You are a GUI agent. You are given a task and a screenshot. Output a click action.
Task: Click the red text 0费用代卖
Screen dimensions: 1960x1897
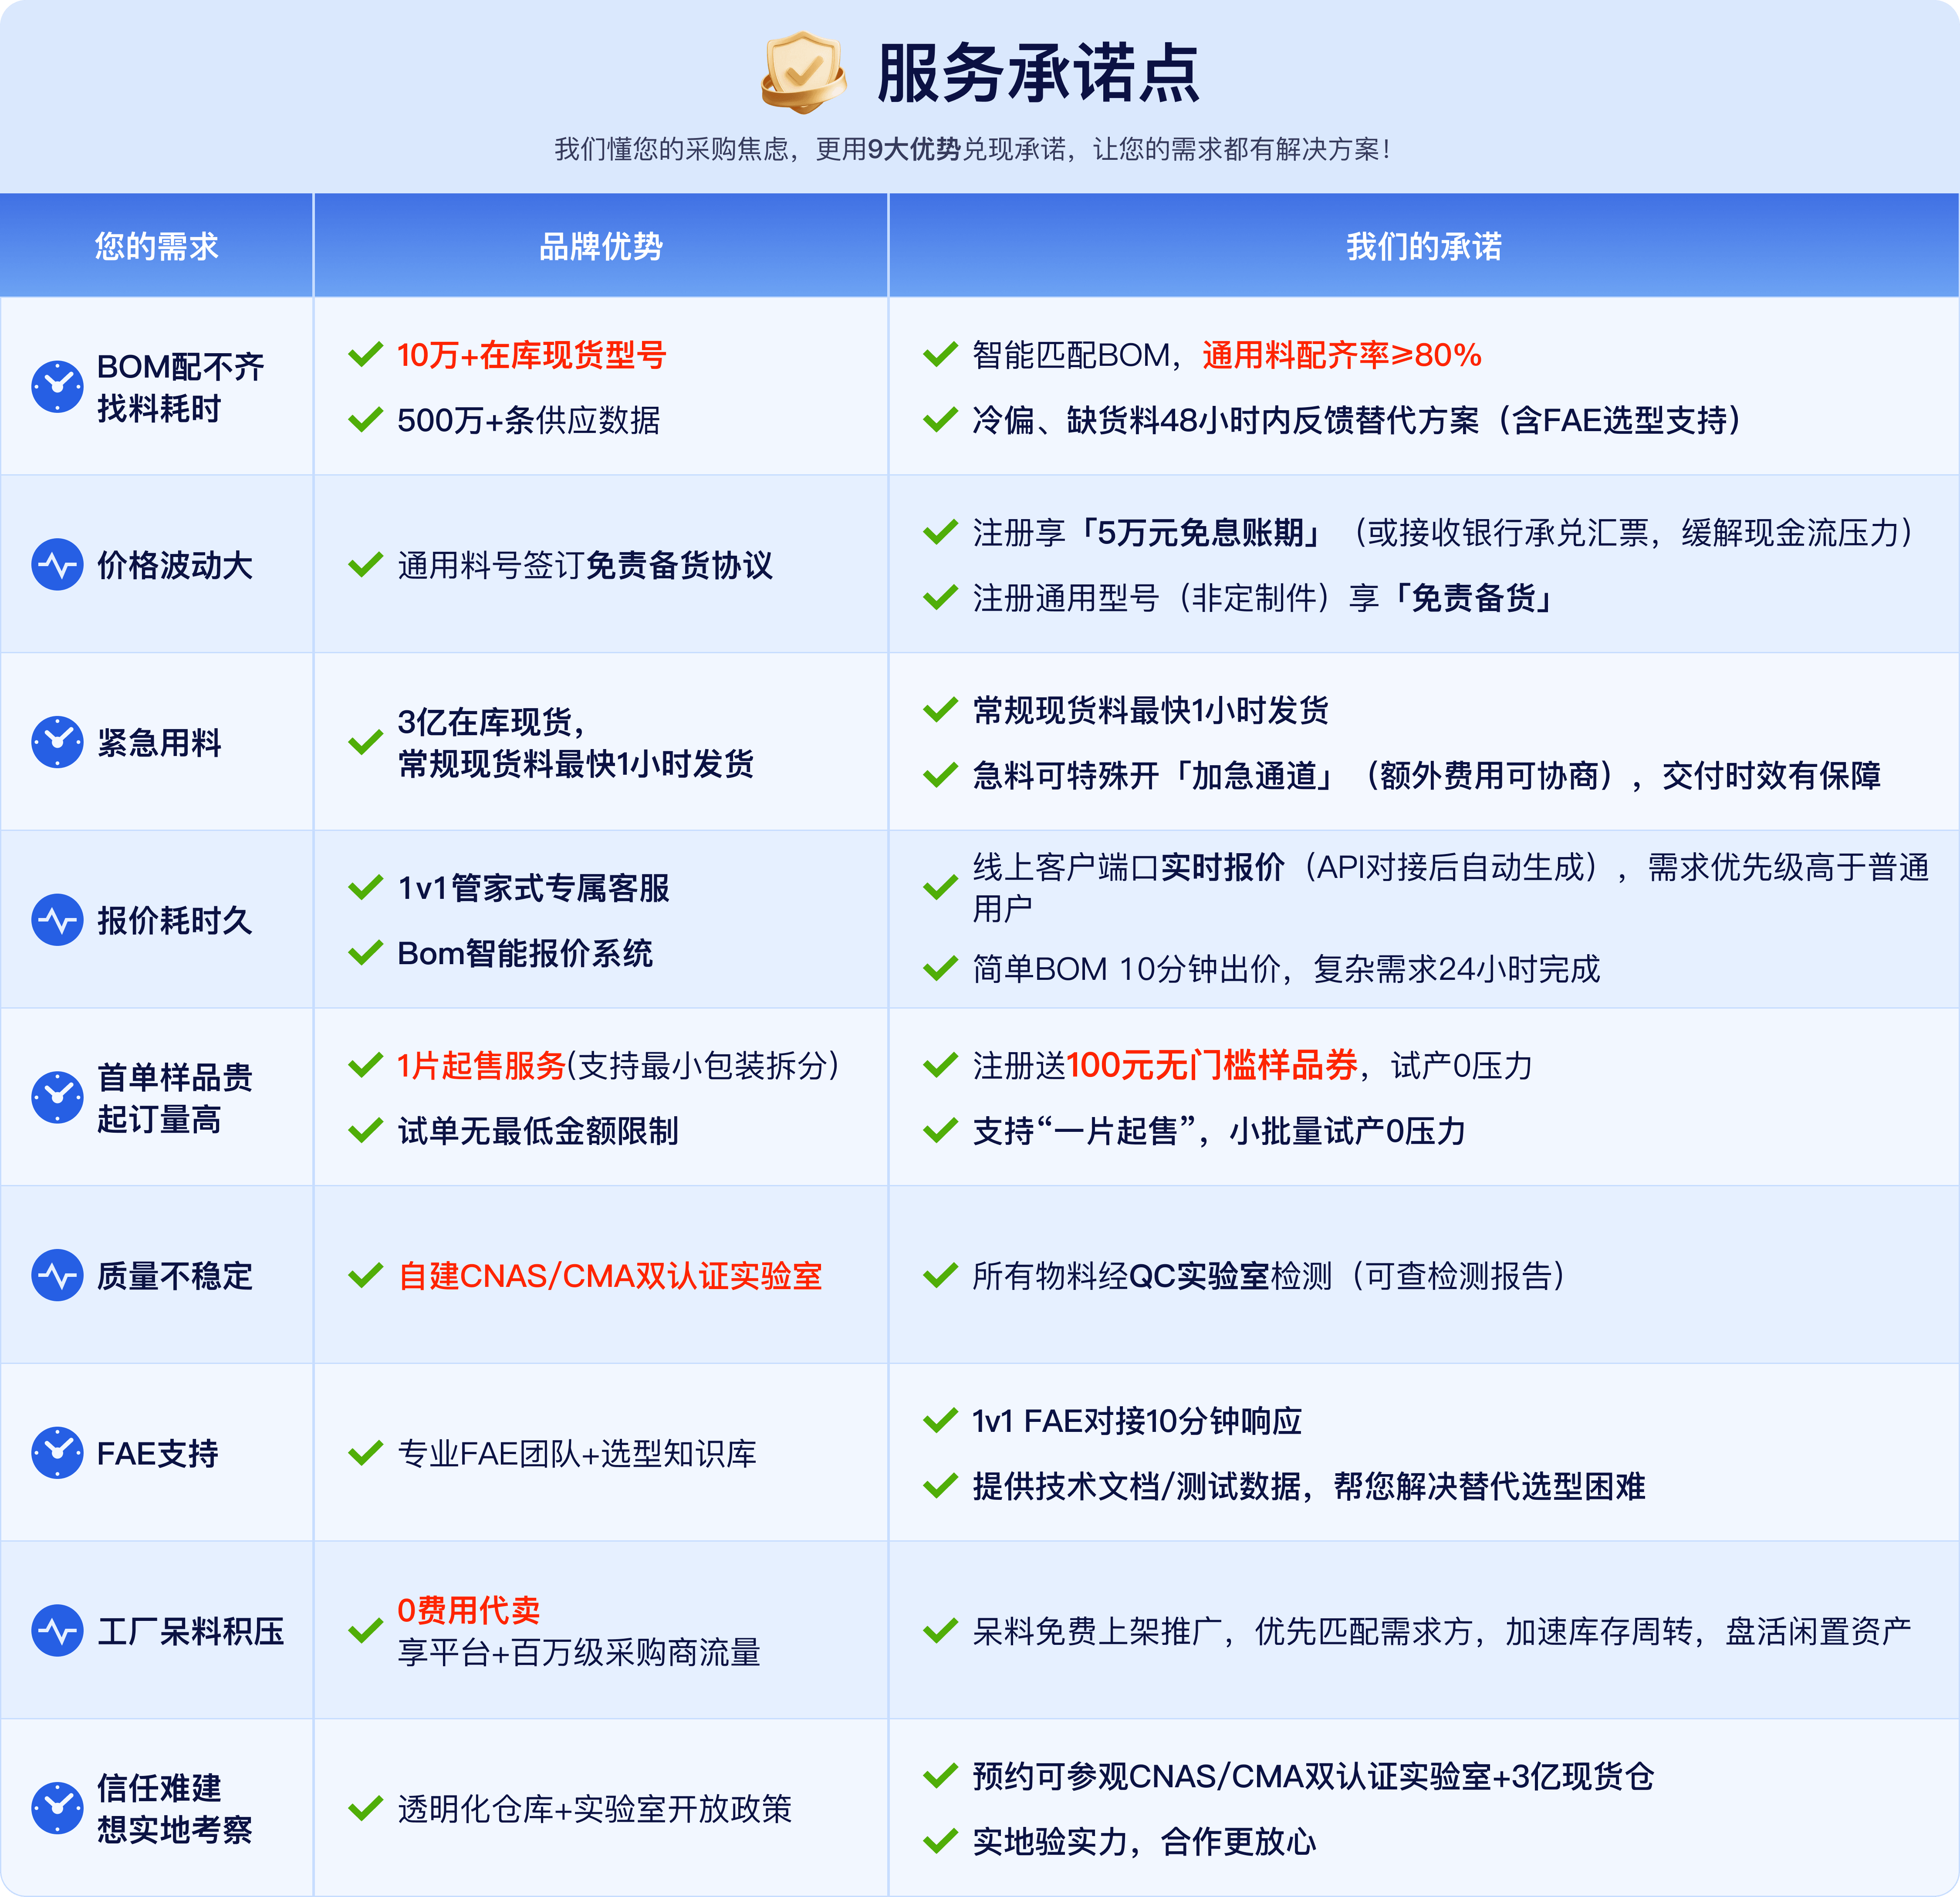point(469,1610)
